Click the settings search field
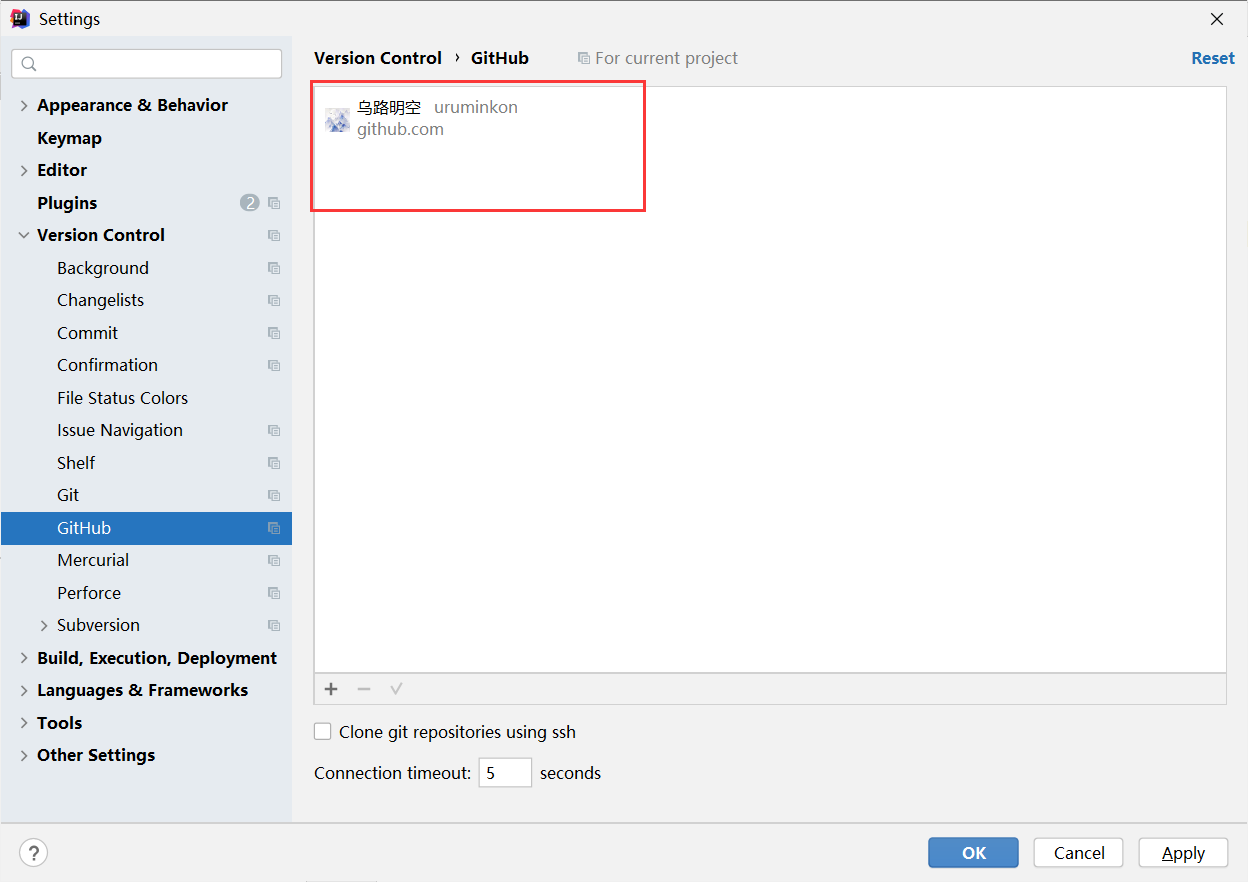Image resolution: width=1248 pixels, height=882 pixels. (x=147, y=64)
